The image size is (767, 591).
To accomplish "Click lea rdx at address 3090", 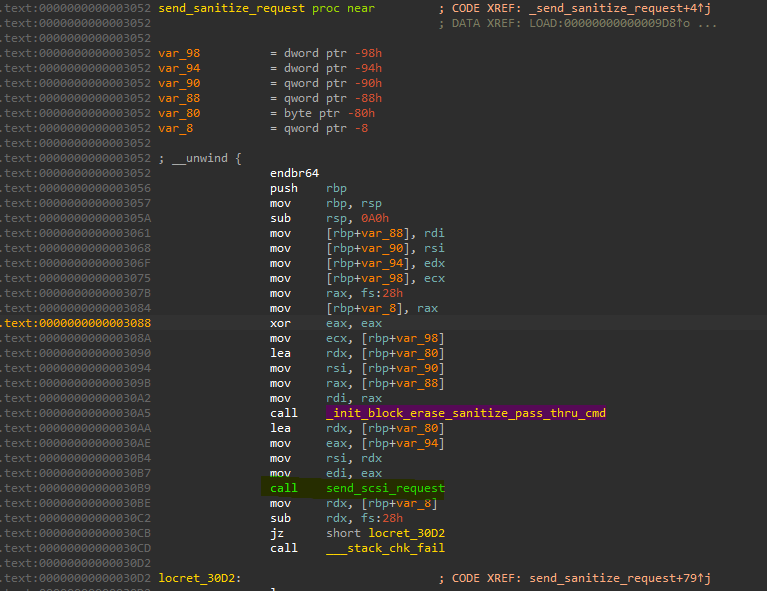I will click(357, 353).
